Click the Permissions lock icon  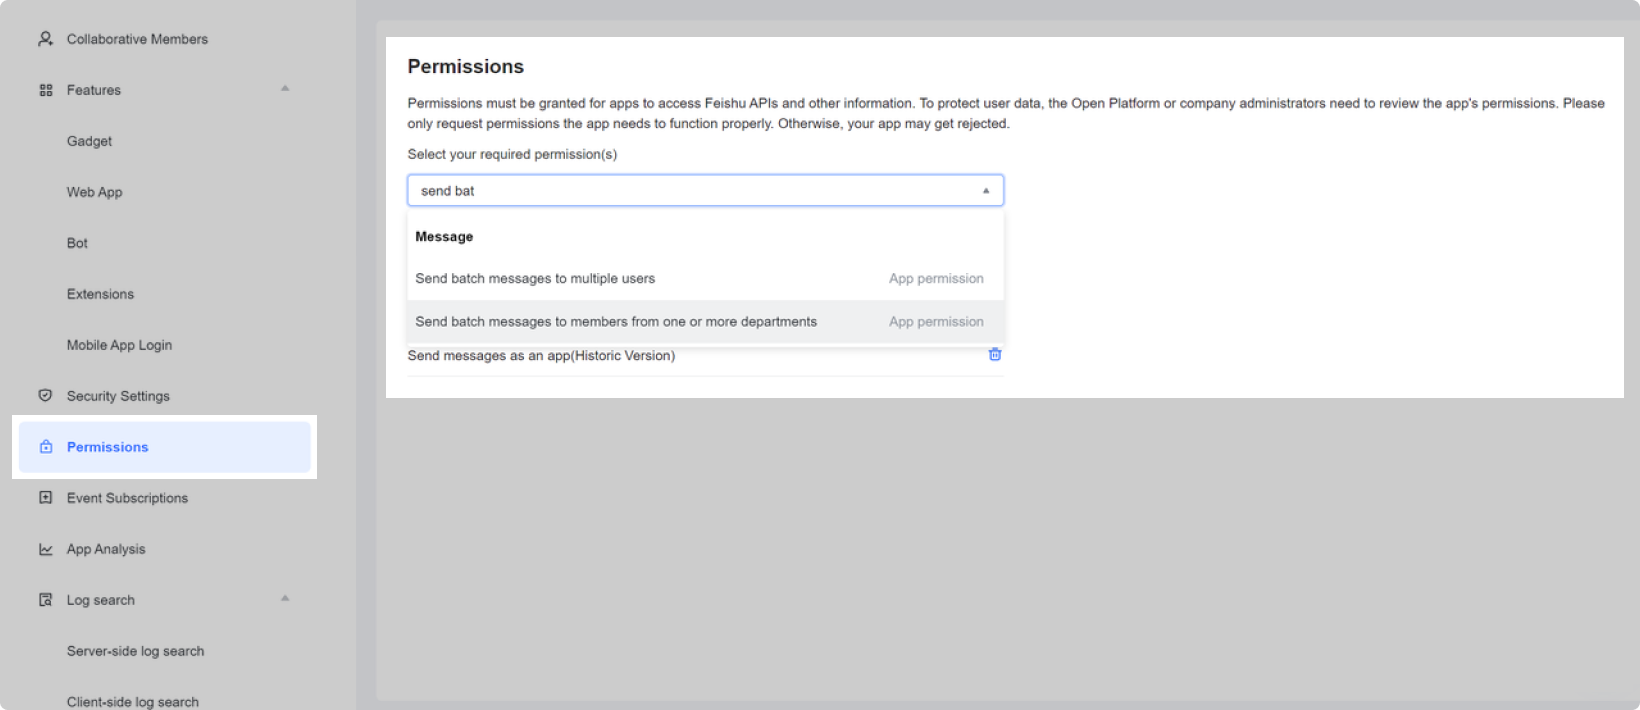[45, 447]
